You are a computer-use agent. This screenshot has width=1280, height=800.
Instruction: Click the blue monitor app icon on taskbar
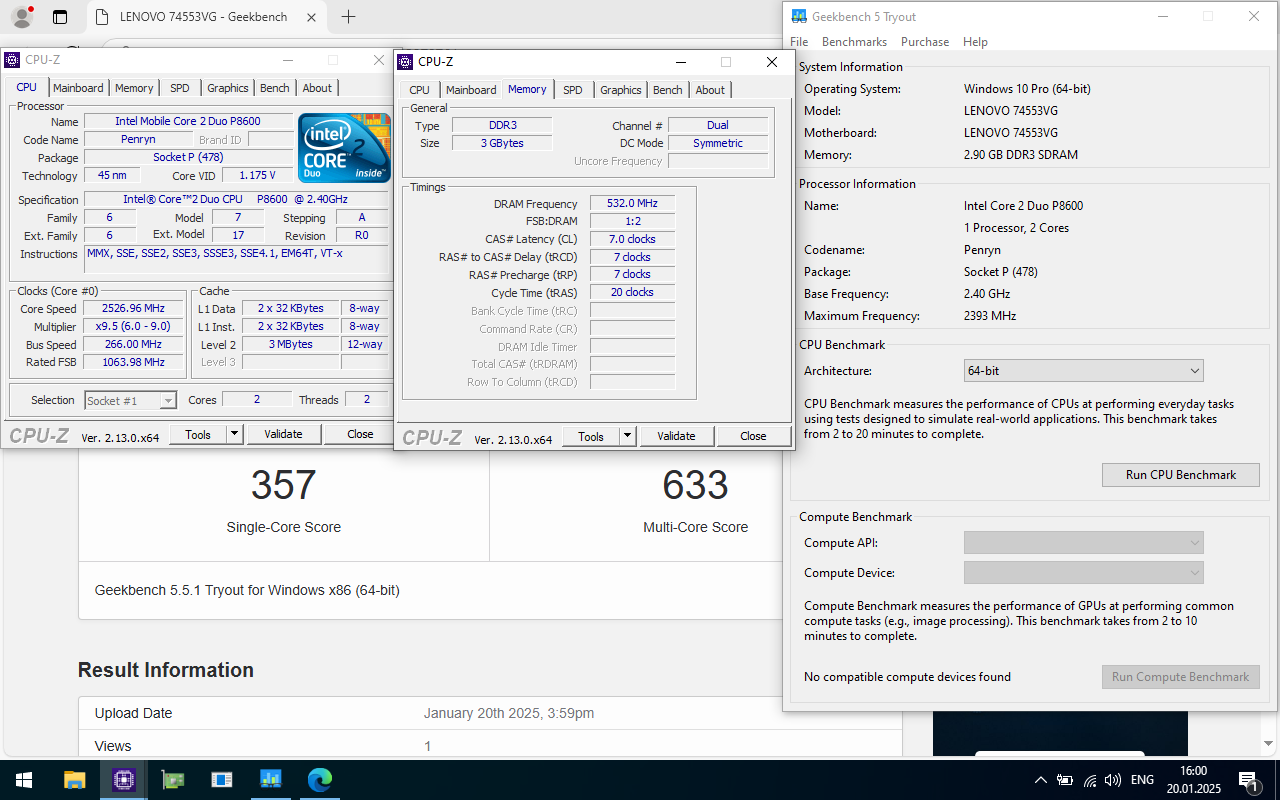[271, 780]
